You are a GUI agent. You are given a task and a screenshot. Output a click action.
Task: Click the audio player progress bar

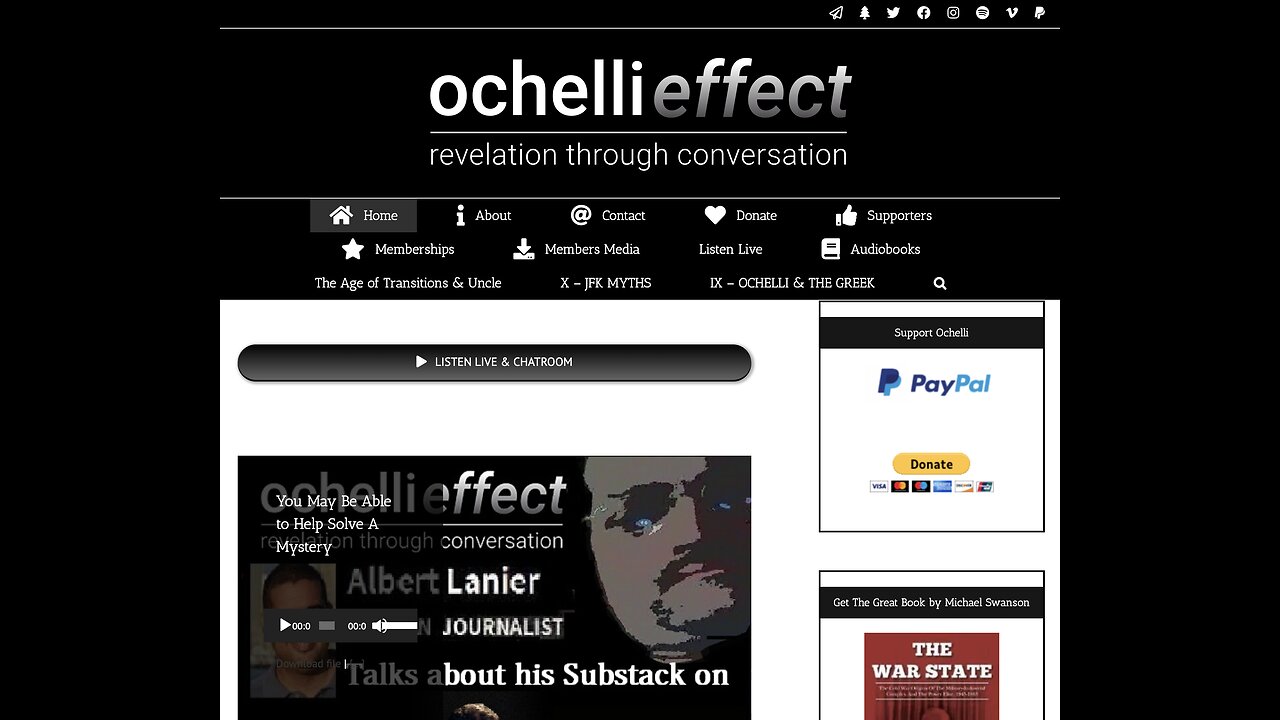click(x=327, y=626)
